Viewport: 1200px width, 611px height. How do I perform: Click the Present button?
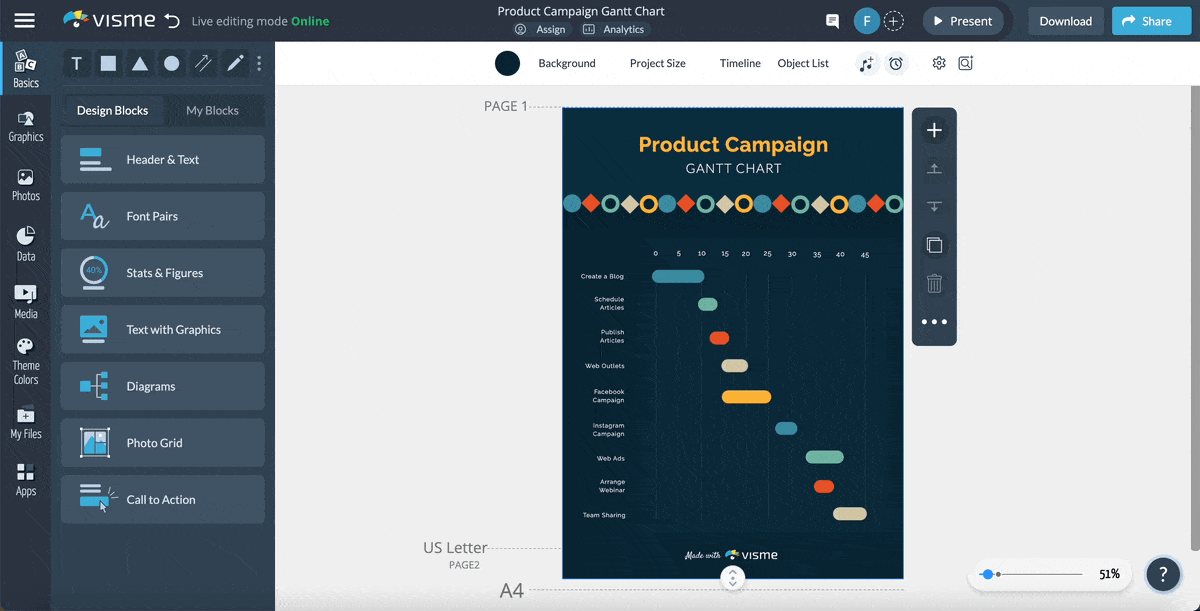tap(962, 20)
